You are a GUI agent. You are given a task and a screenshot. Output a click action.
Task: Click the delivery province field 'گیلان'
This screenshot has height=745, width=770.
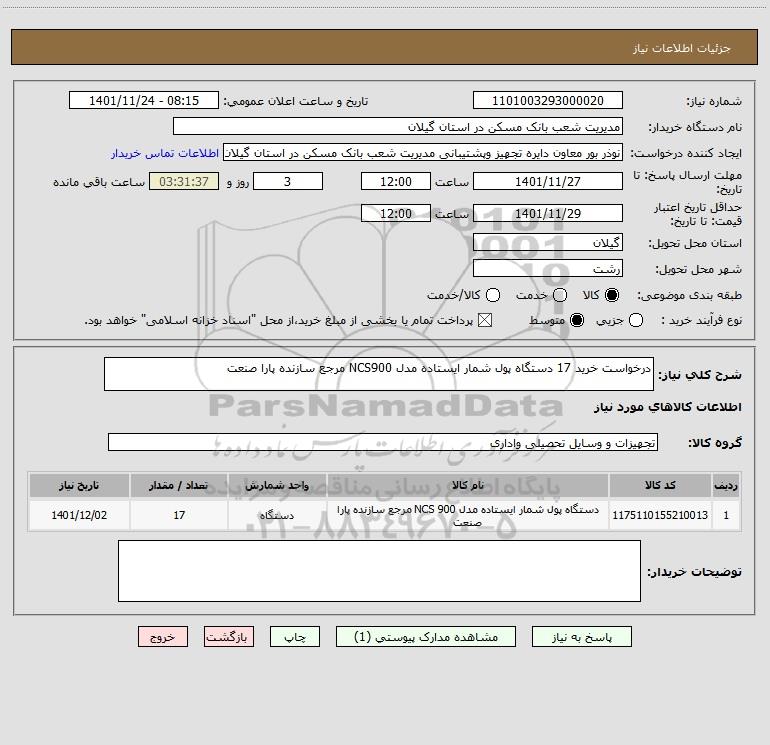tap(548, 242)
